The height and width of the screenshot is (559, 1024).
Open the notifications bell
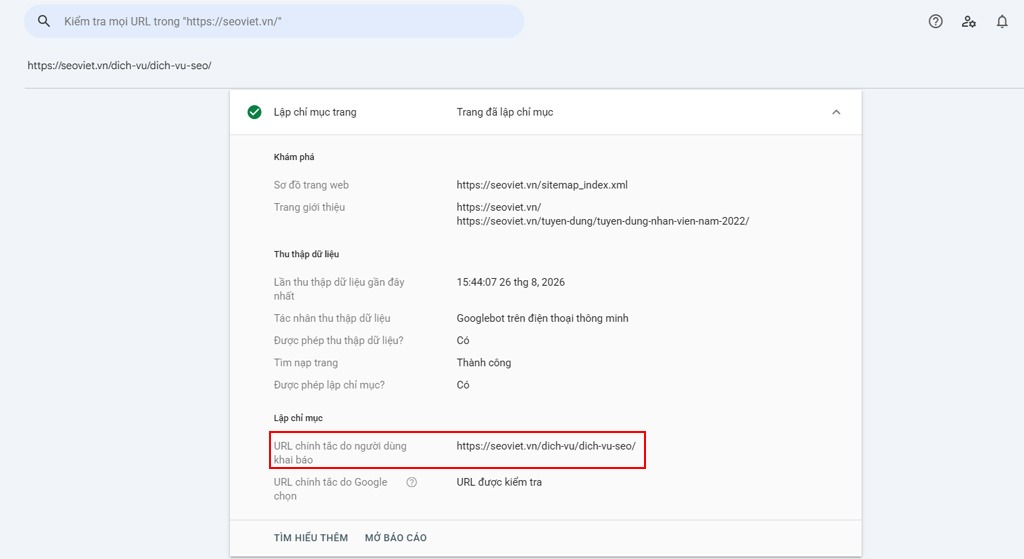pyautogui.click(x=1002, y=22)
